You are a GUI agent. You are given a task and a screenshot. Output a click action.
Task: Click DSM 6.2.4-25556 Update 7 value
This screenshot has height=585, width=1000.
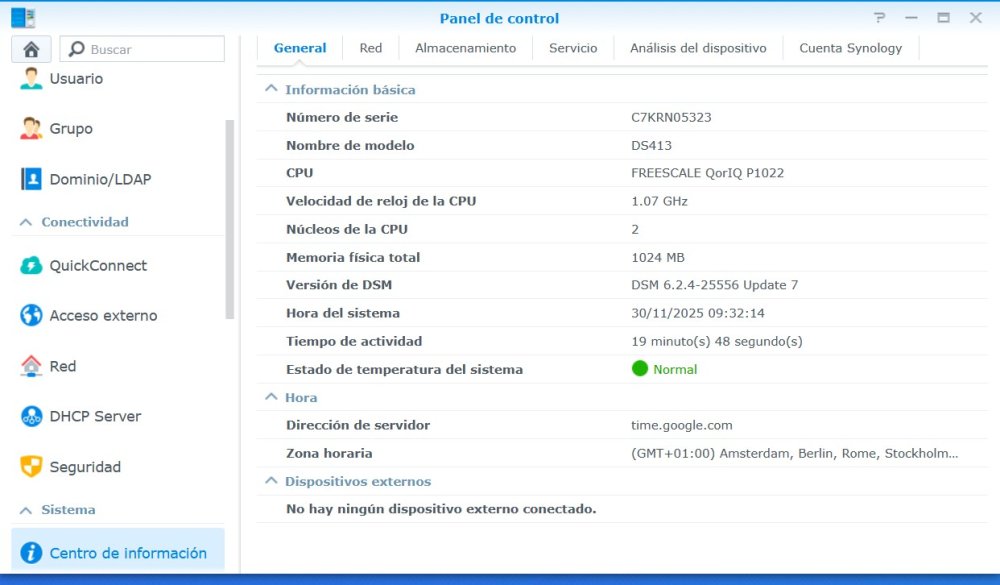[x=714, y=285]
